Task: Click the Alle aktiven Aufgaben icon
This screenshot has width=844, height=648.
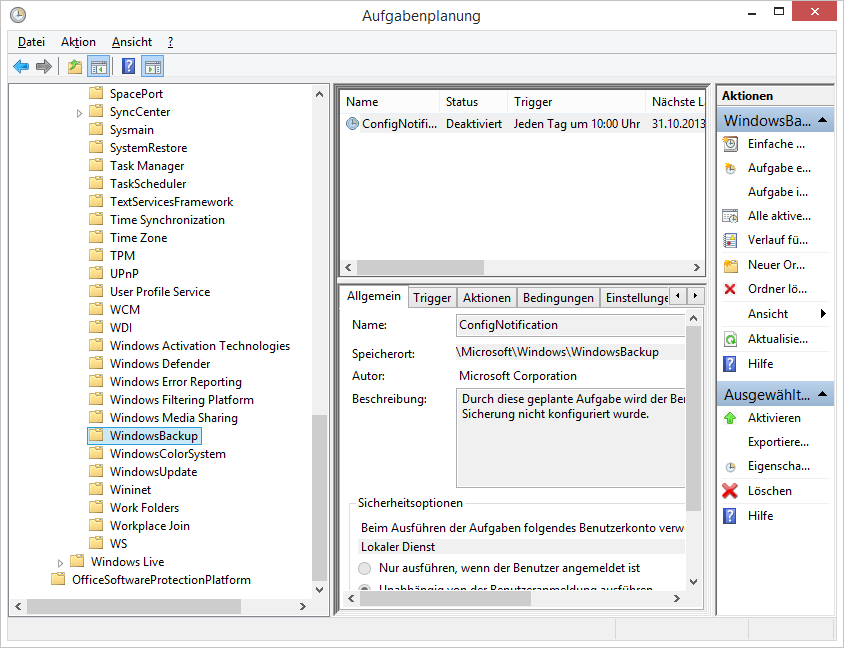Action: point(730,216)
